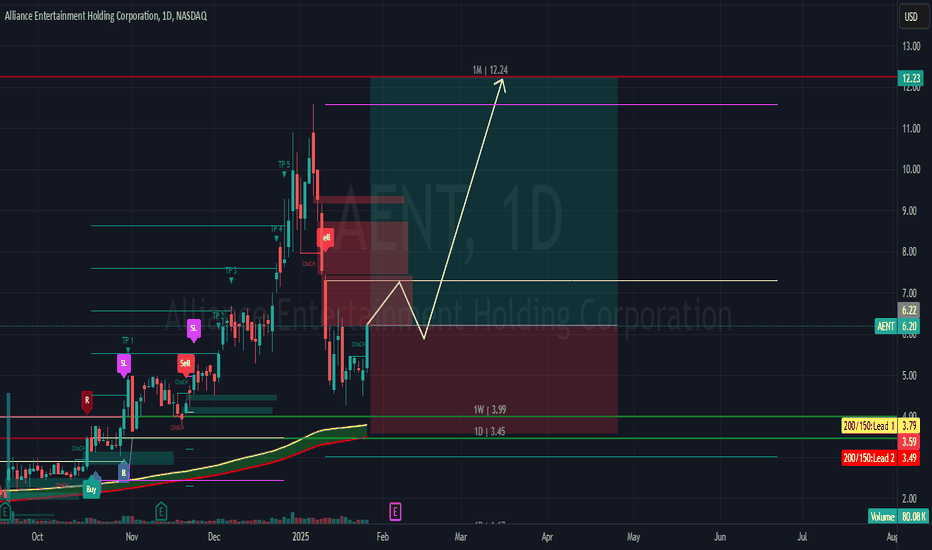Select the red 3.59 price label

[x=908, y=442]
